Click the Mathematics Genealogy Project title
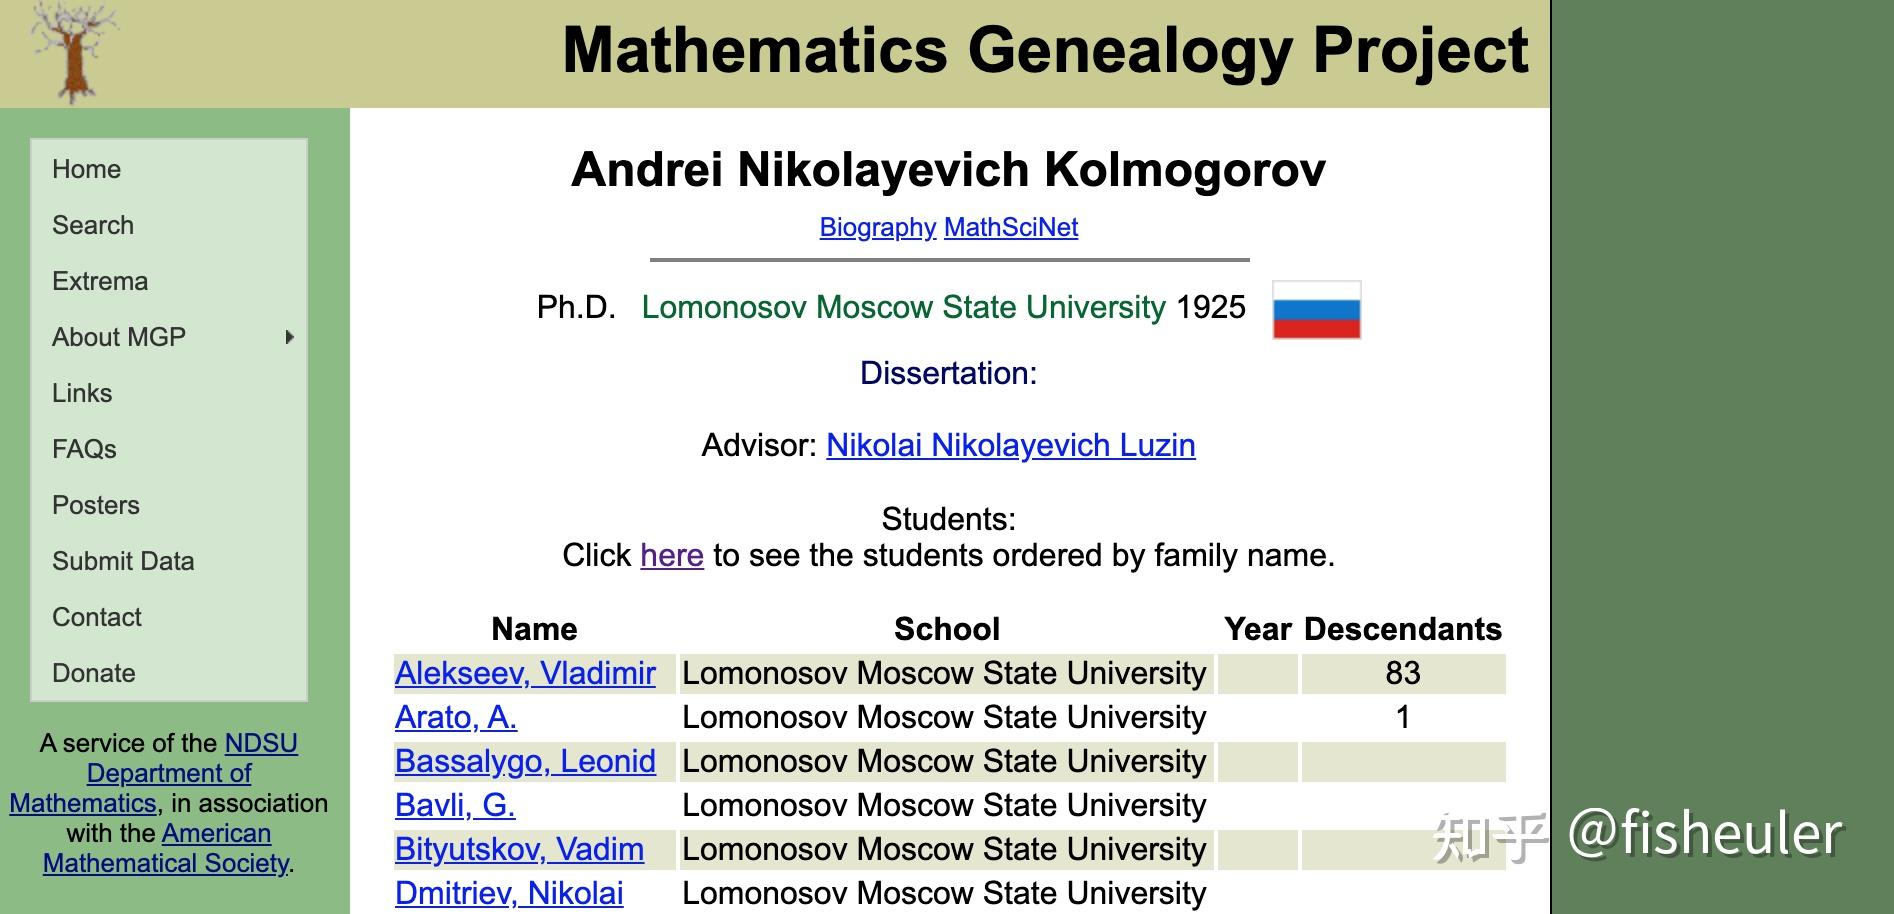 1045,50
